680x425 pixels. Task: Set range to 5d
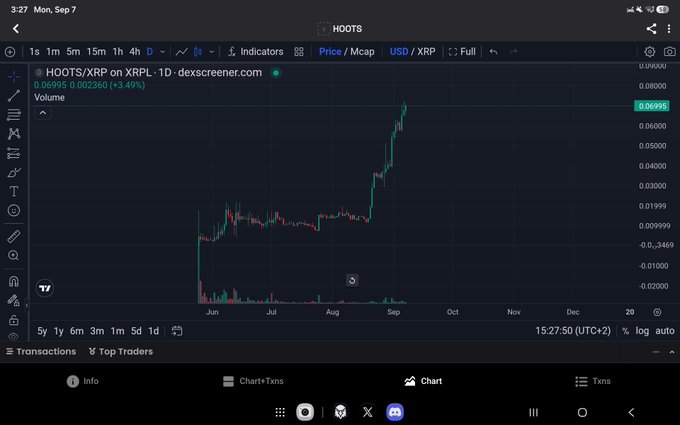(x=136, y=331)
